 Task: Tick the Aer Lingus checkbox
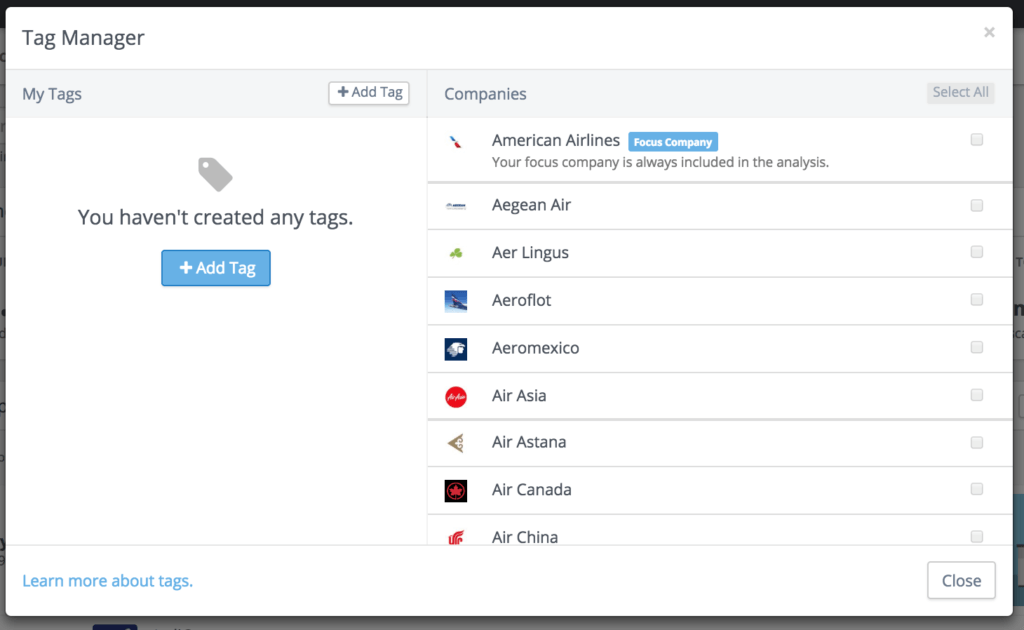click(976, 252)
